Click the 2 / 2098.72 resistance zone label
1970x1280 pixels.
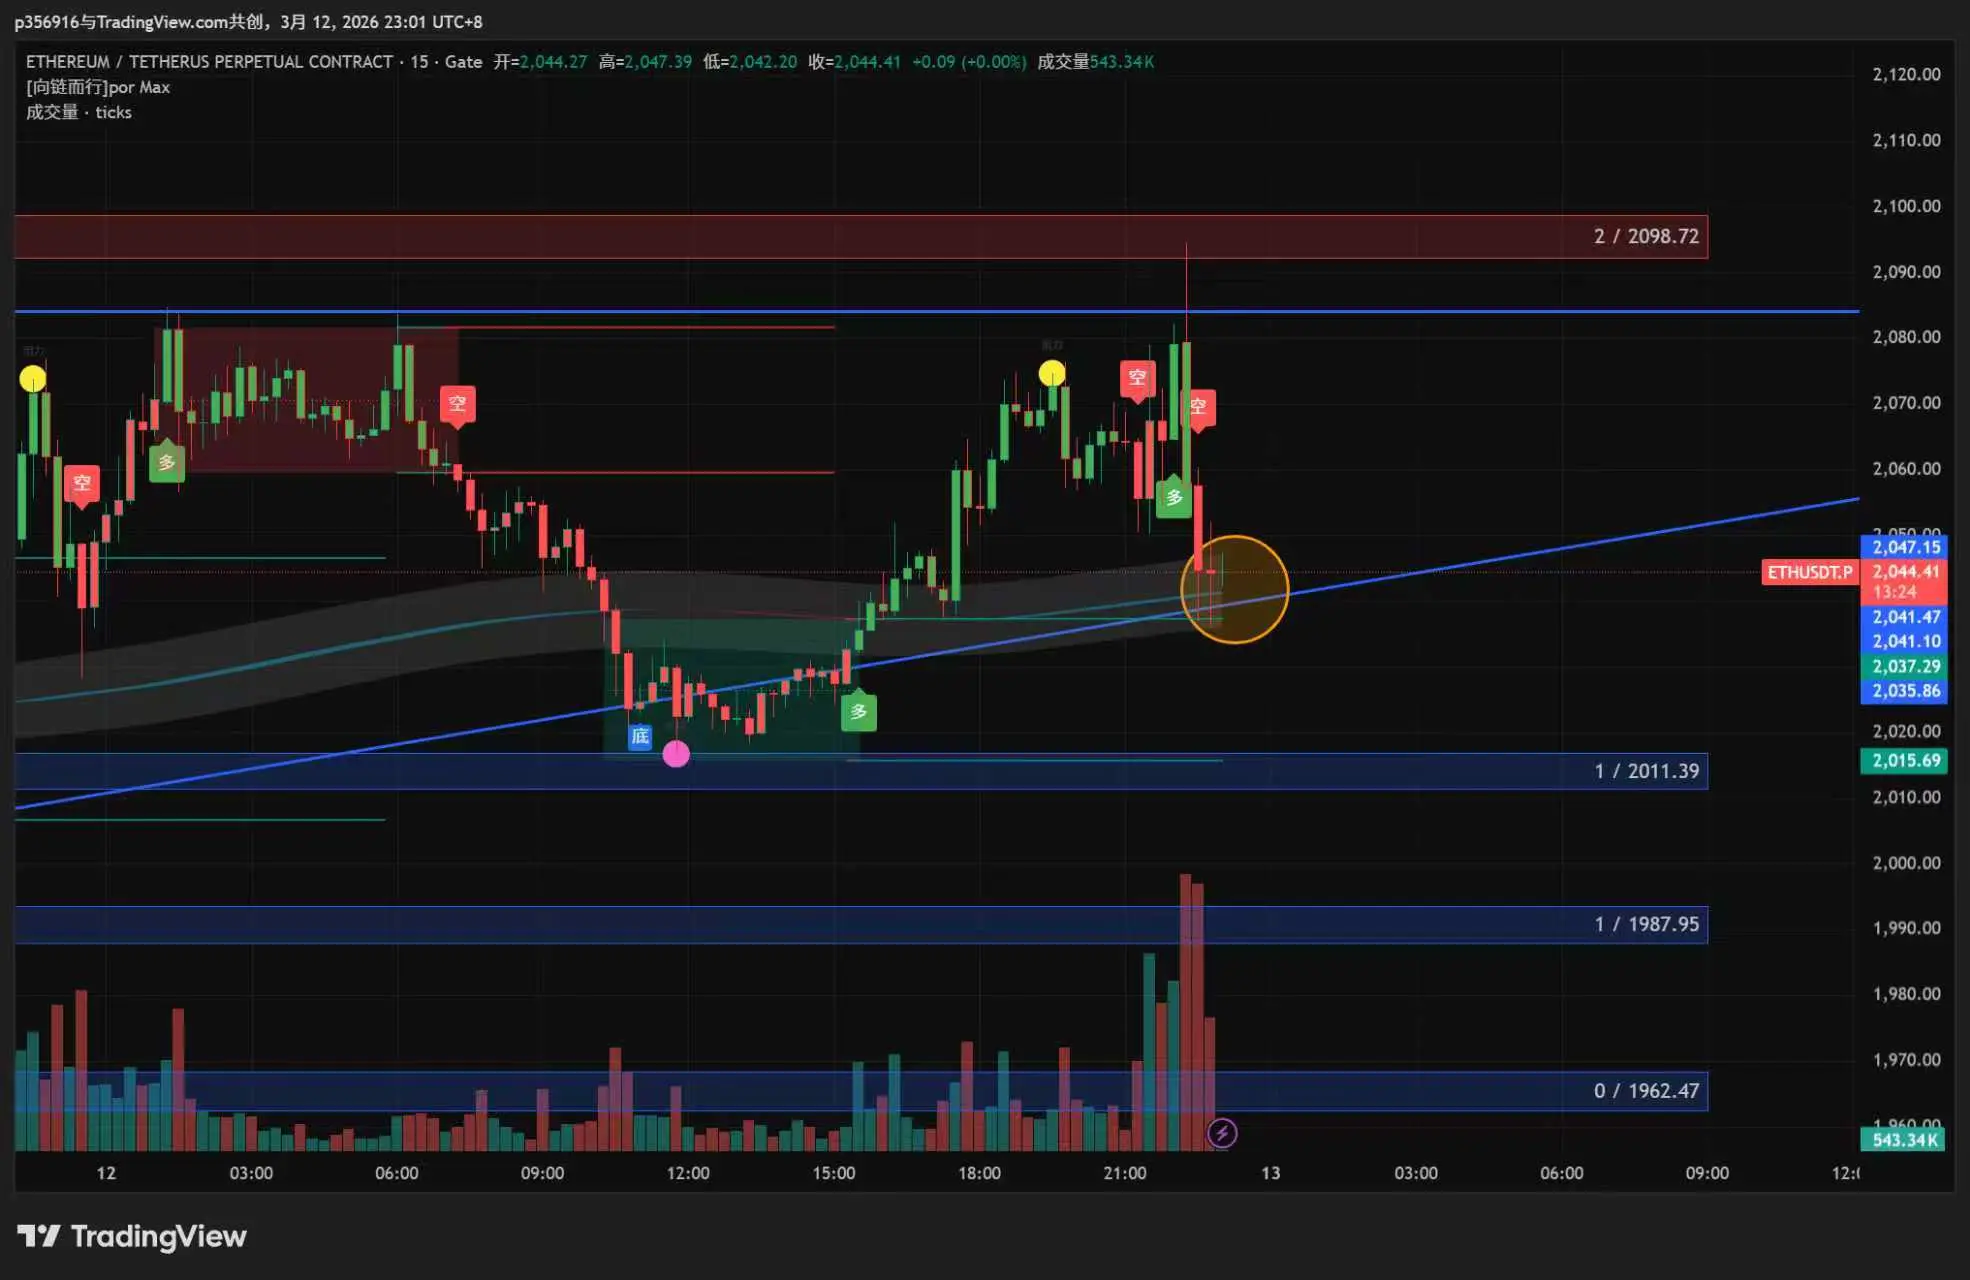(x=1646, y=236)
